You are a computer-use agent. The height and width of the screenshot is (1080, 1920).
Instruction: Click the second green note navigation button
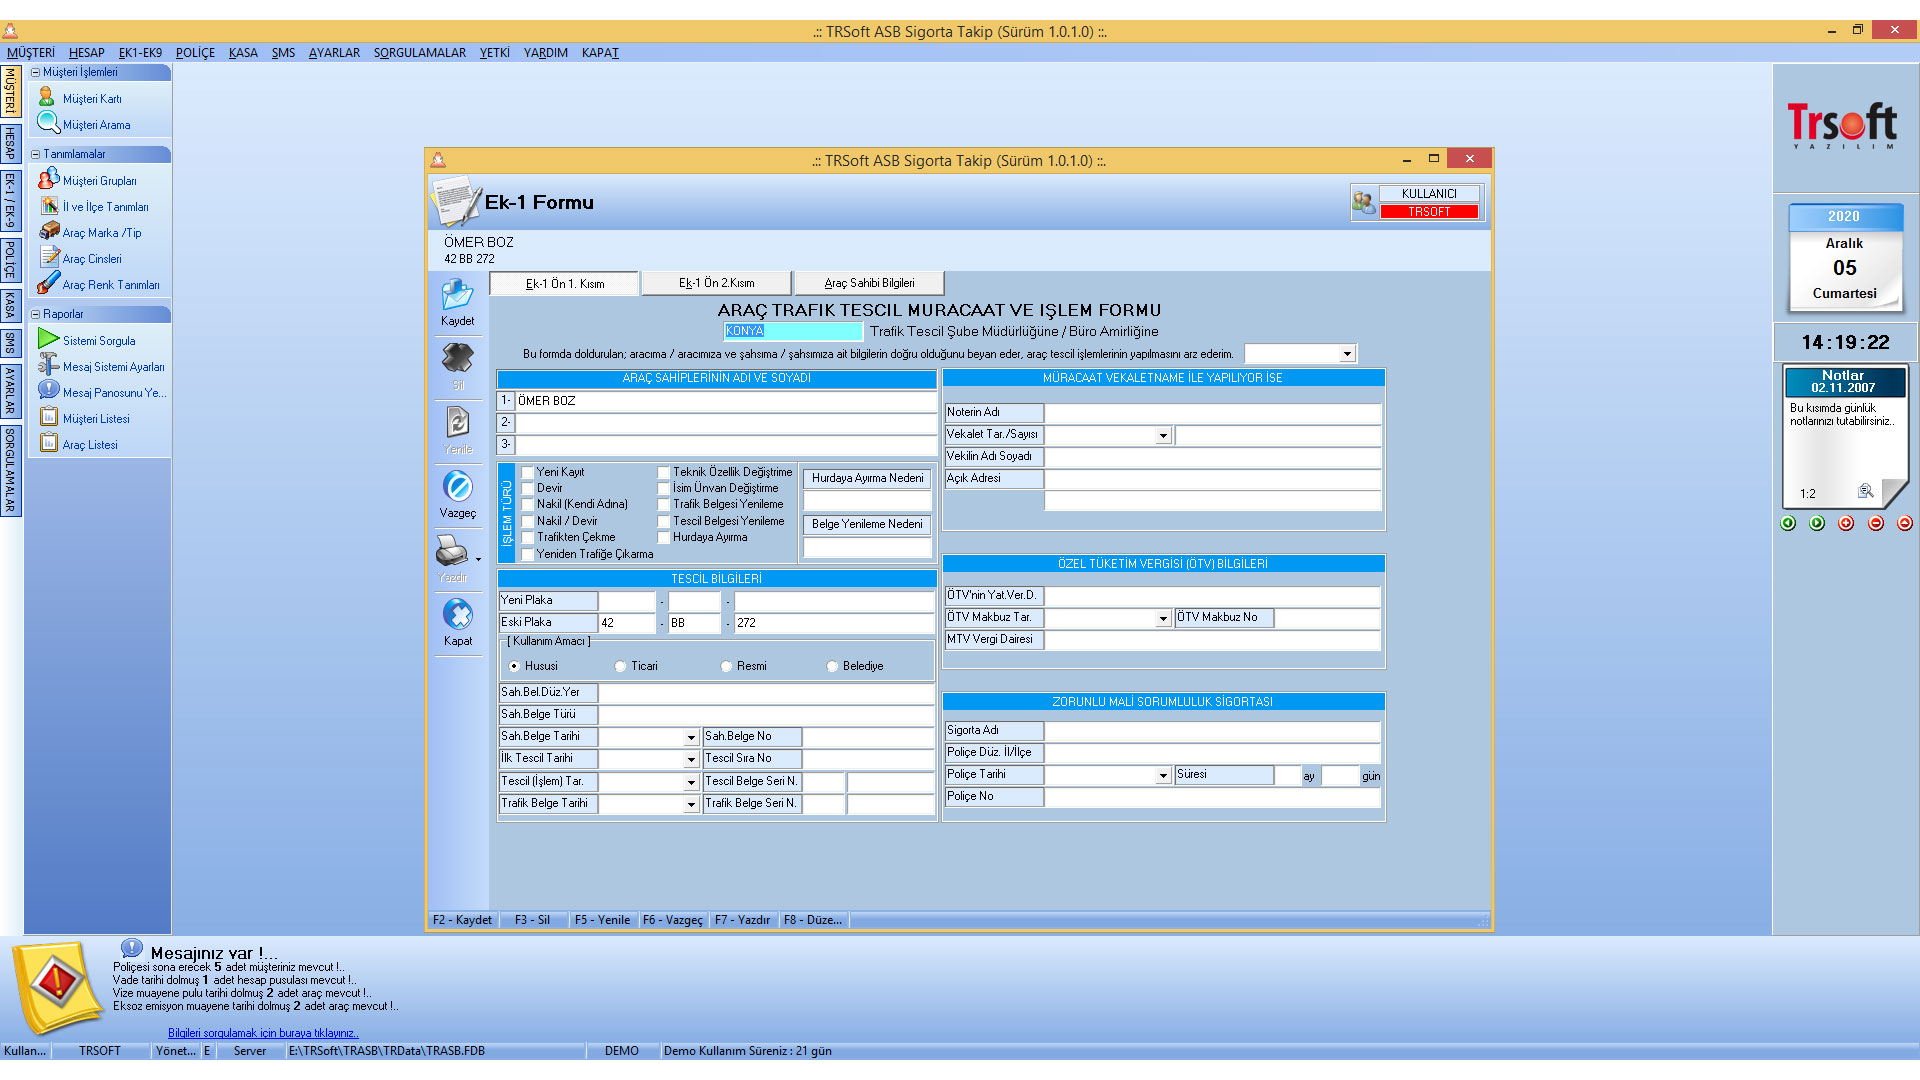[1817, 523]
